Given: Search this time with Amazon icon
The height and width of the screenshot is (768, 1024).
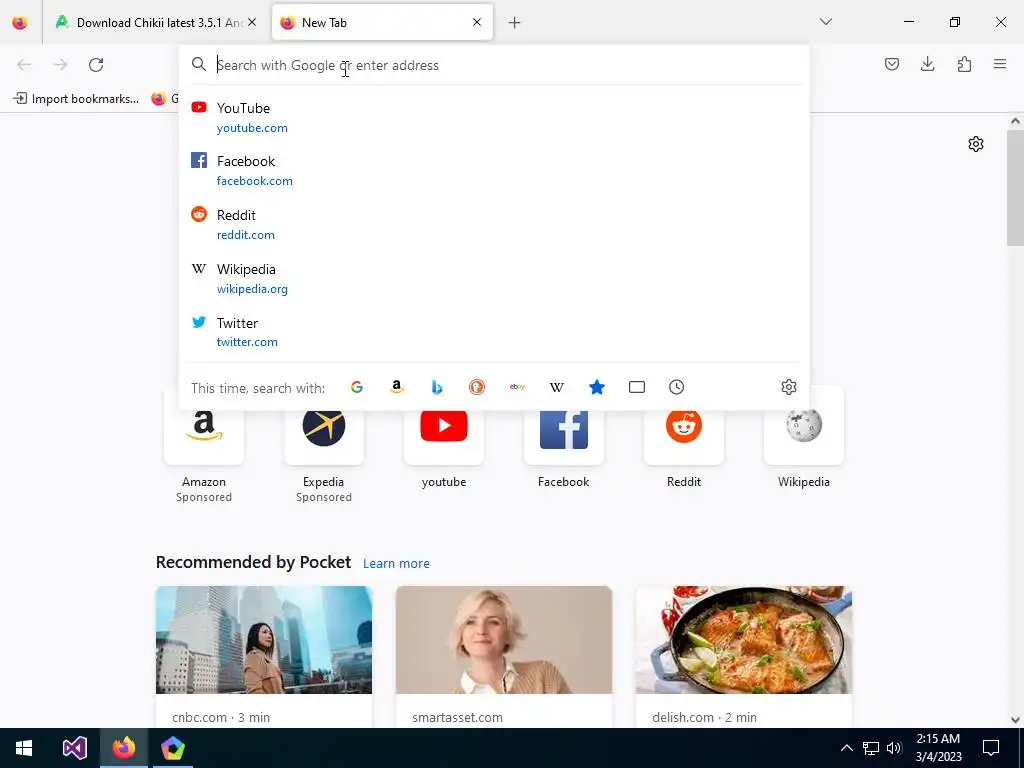Looking at the screenshot, I should point(396,387).
